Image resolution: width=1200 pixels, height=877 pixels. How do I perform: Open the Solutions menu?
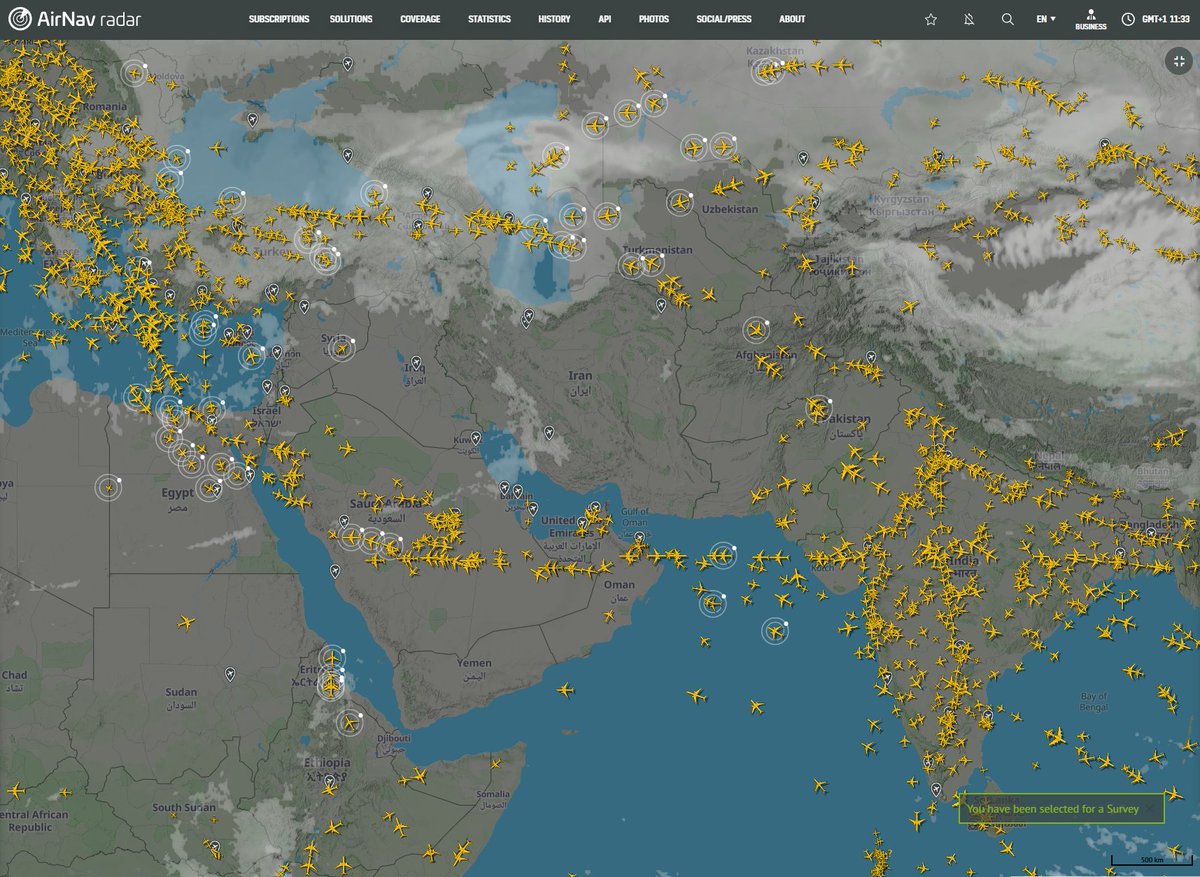tap(351, 19)
